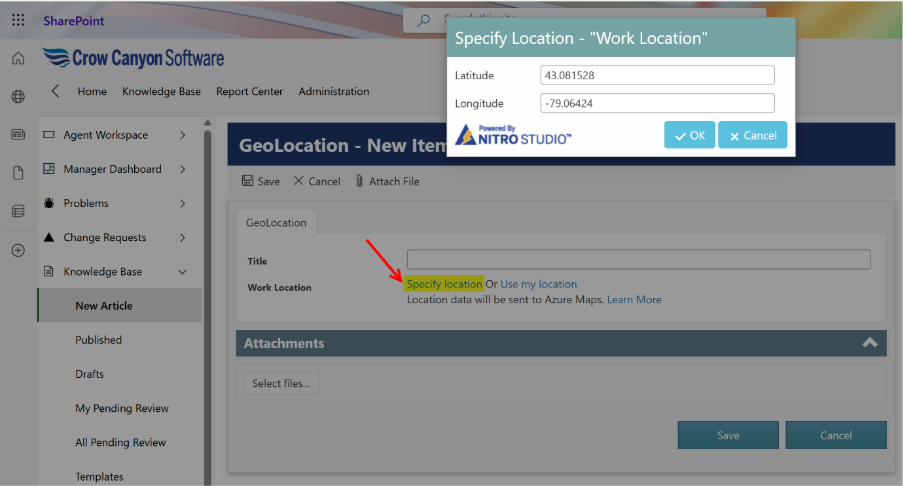
Task: Expand the Agent Workspace menu
Action: tap(182, 135)
